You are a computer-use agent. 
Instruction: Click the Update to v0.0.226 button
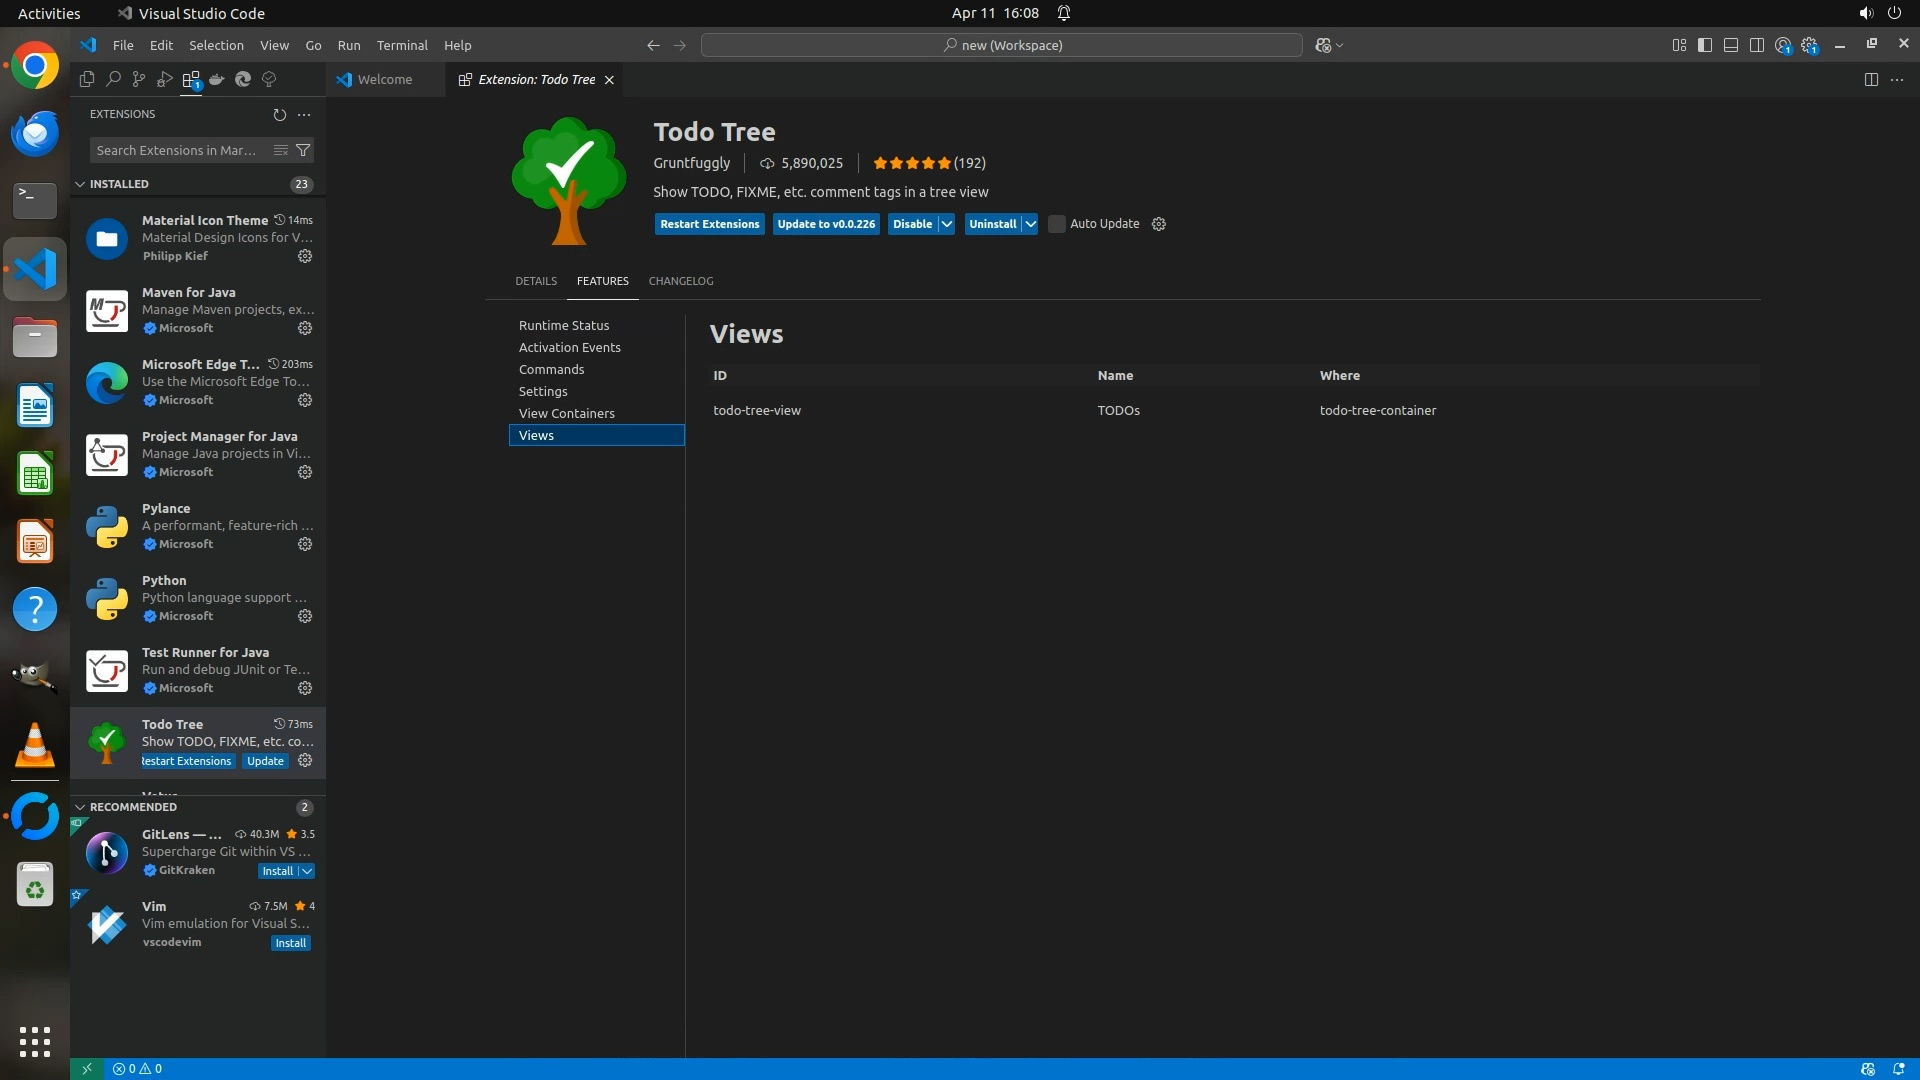tap(825, 224)
